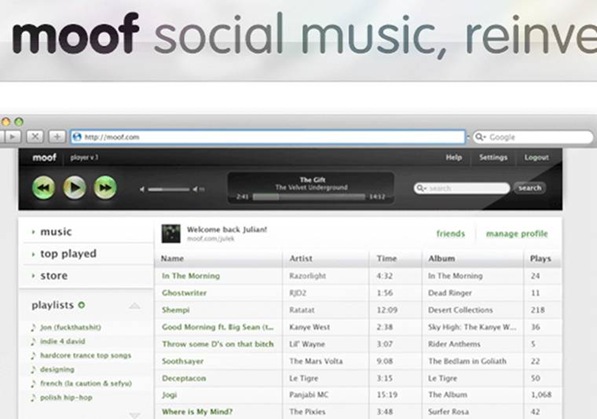The image size is (597, 419).
Task: Seek on The Gift track progress bar
Action: pos(309,197)
